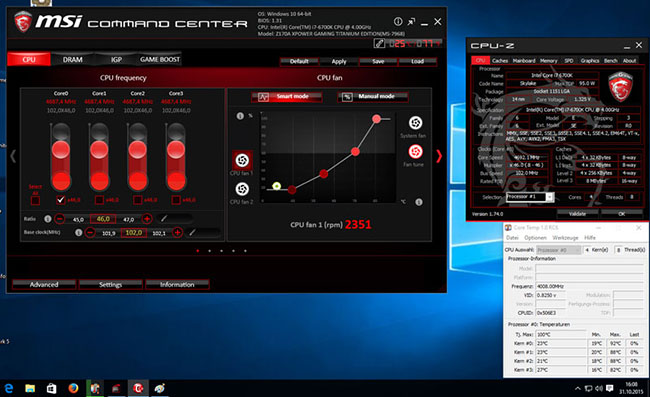
Task: Check the Core3 checkbox
Action: [x=176, y=200]
